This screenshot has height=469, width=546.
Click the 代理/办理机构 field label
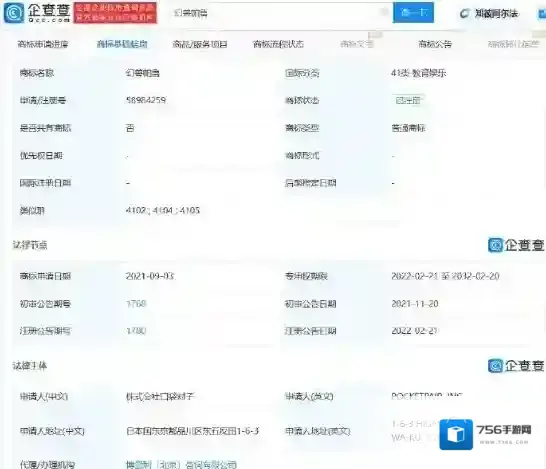pyautogui.click(x=47, y=464)
